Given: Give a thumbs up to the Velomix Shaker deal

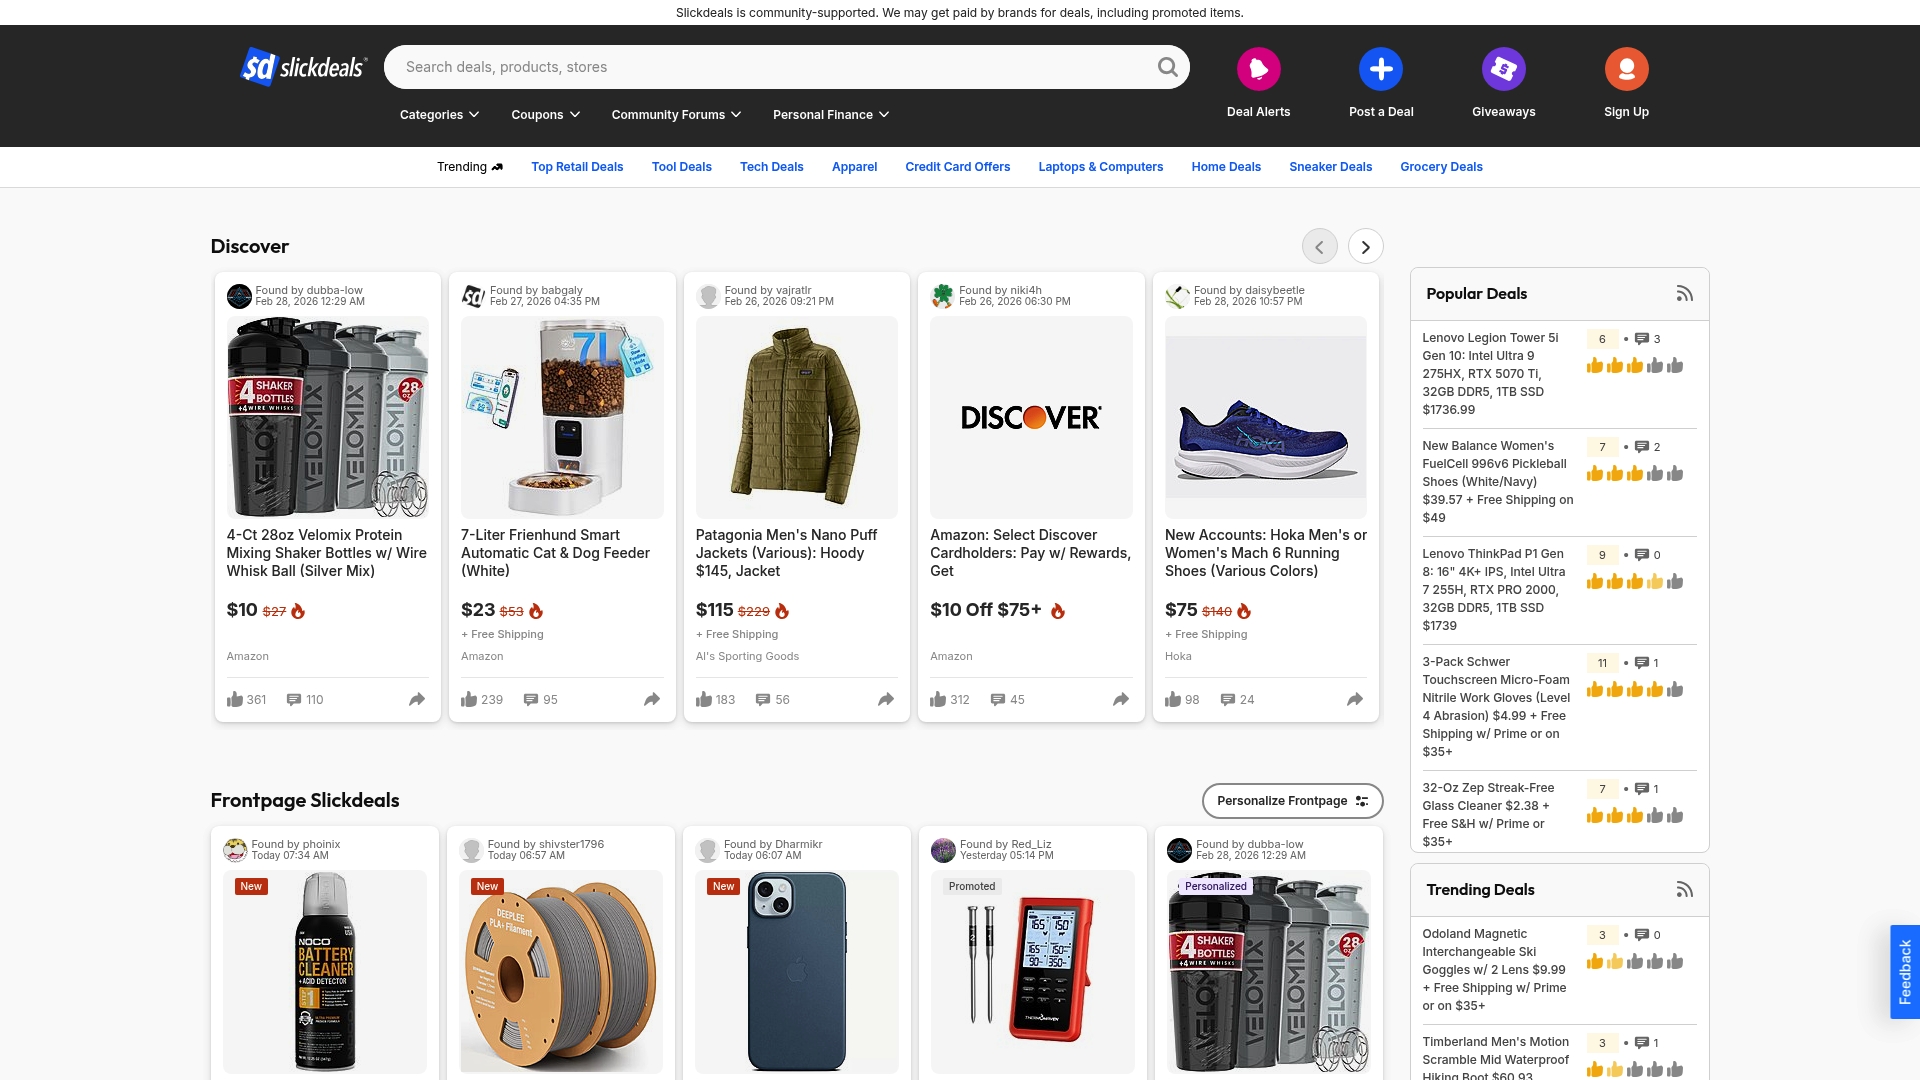Looking at the screenshot, I should tap(234, 699).
